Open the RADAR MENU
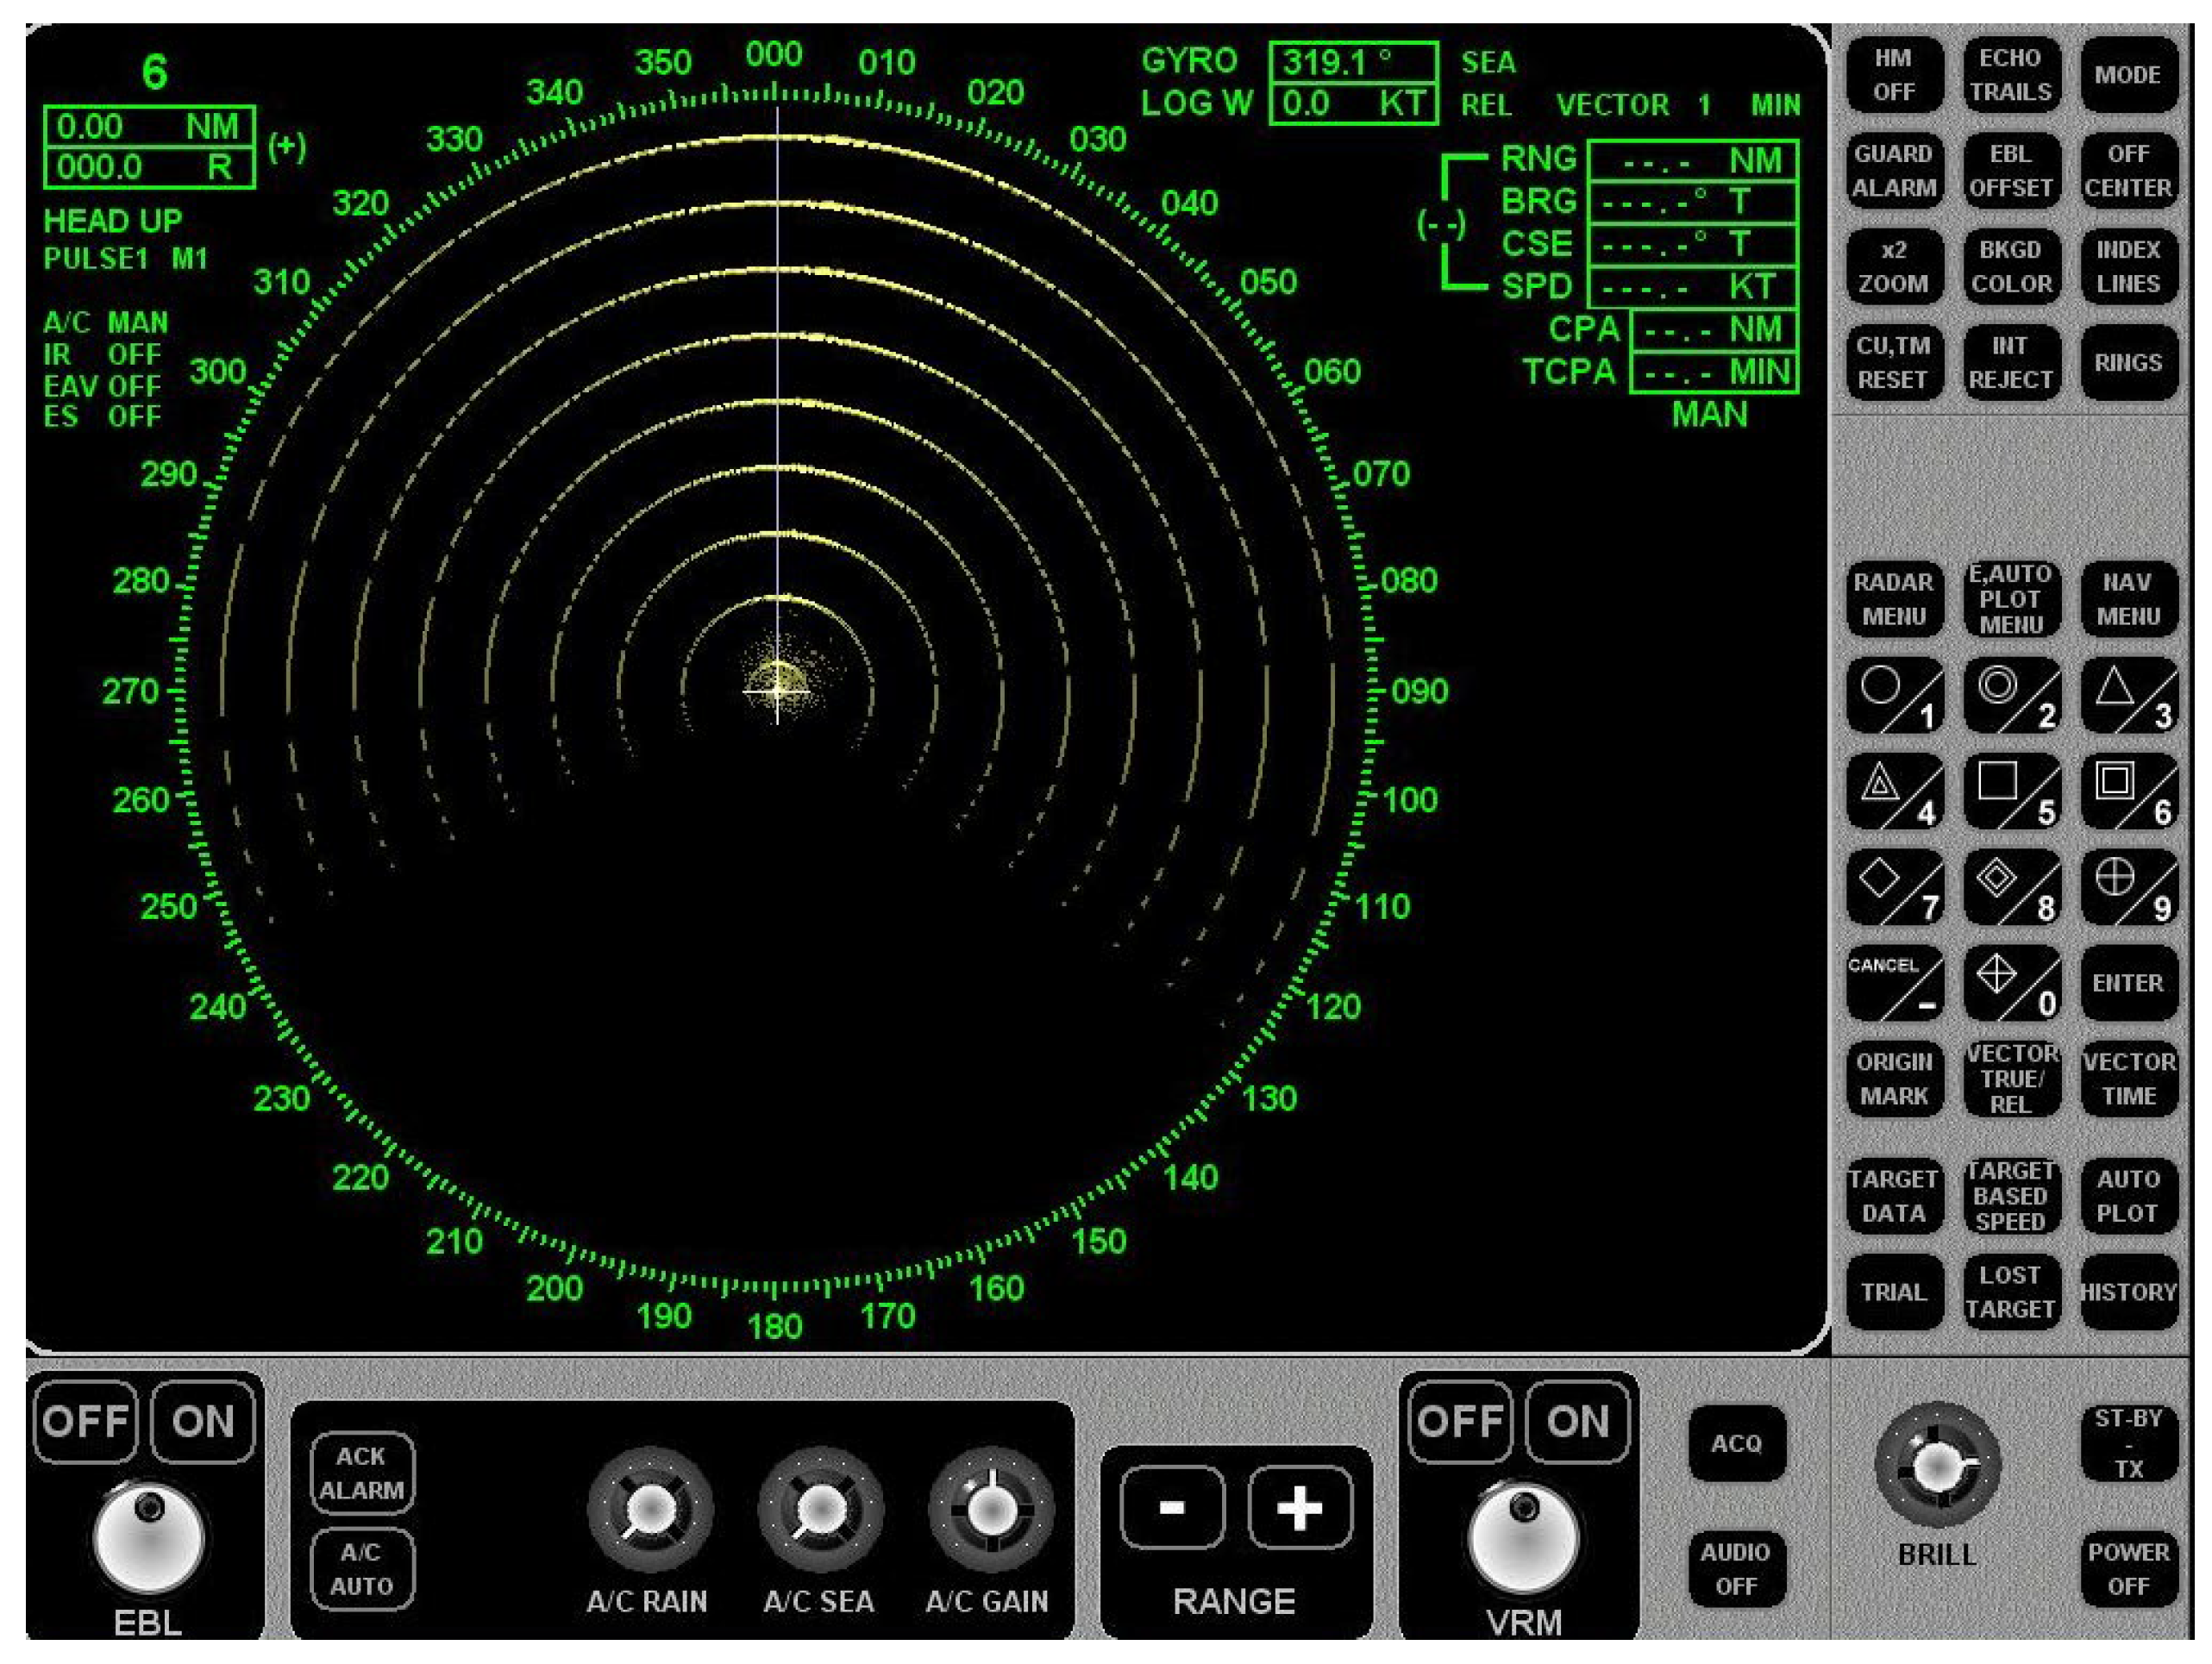 [x=1893, y=599]
